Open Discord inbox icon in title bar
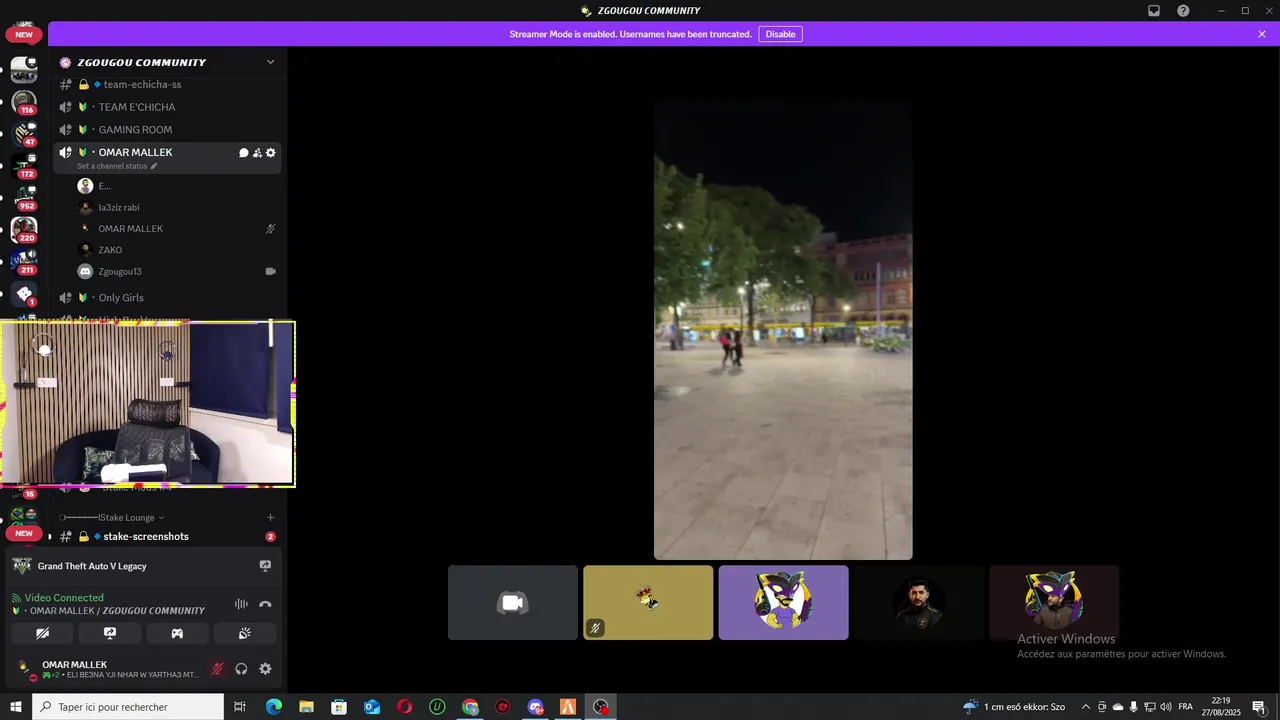 1154,10
